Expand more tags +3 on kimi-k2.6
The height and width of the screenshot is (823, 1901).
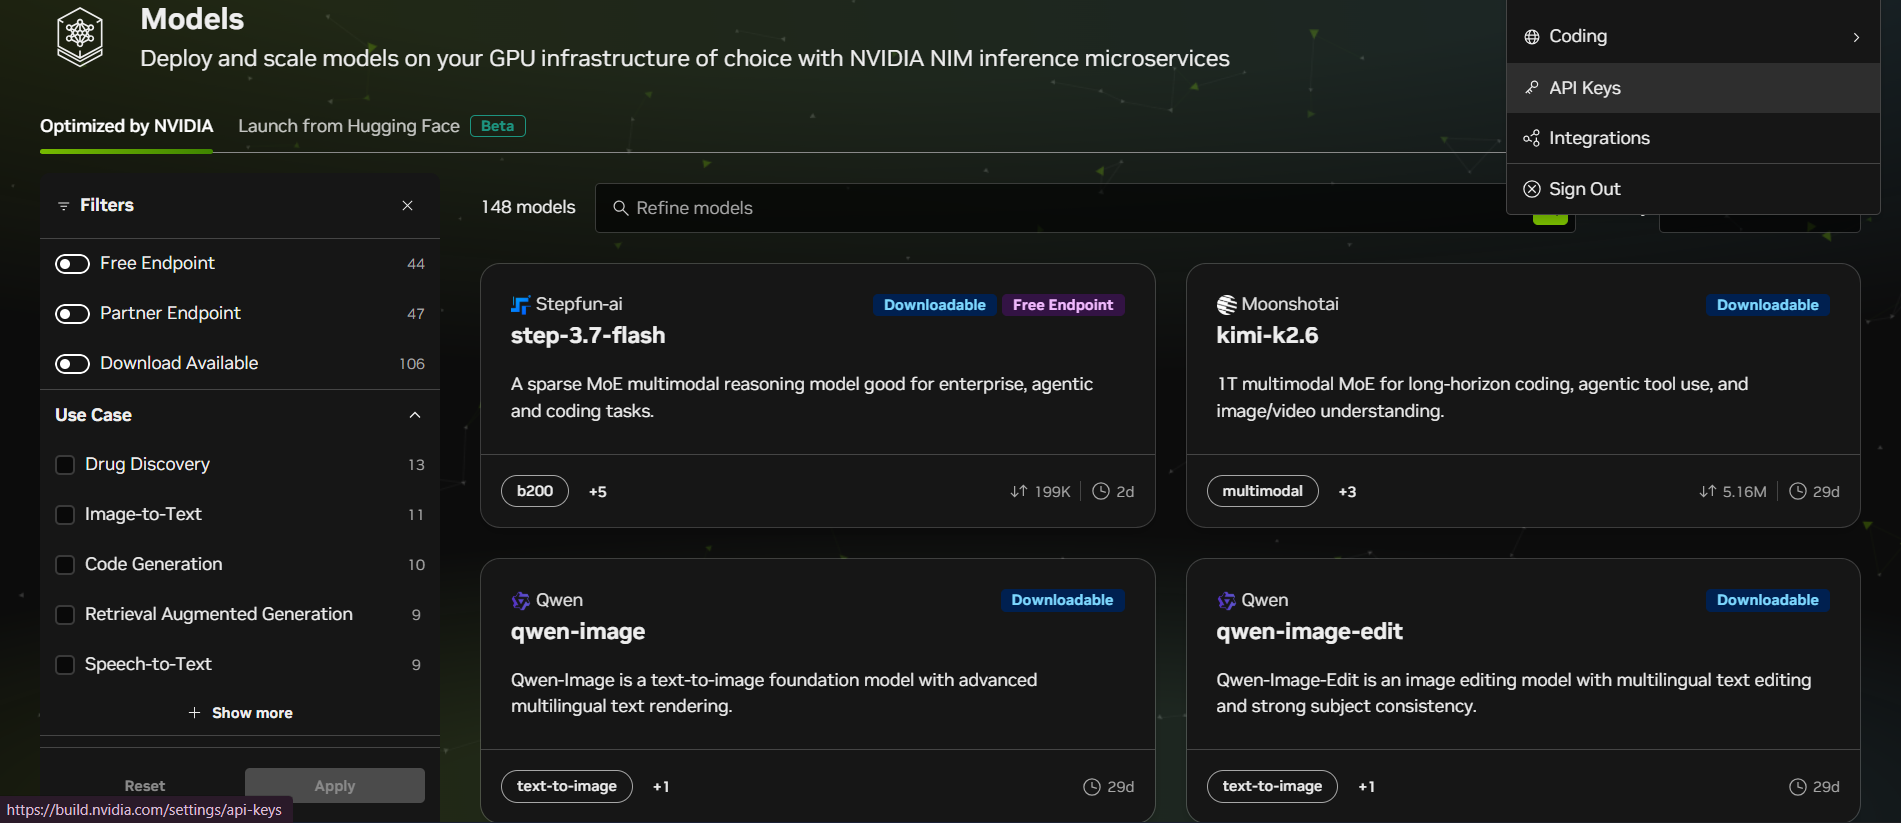(1347, 491)
